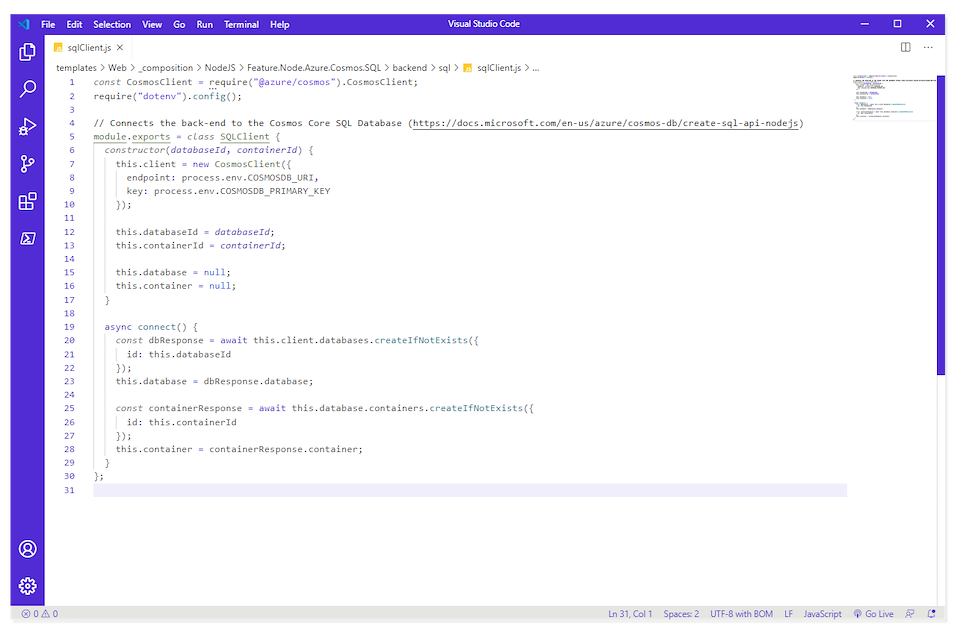Click the NodeJS breadcrumb
The height and width of the screenshot is (632, 960).
[x=220, y=68]
